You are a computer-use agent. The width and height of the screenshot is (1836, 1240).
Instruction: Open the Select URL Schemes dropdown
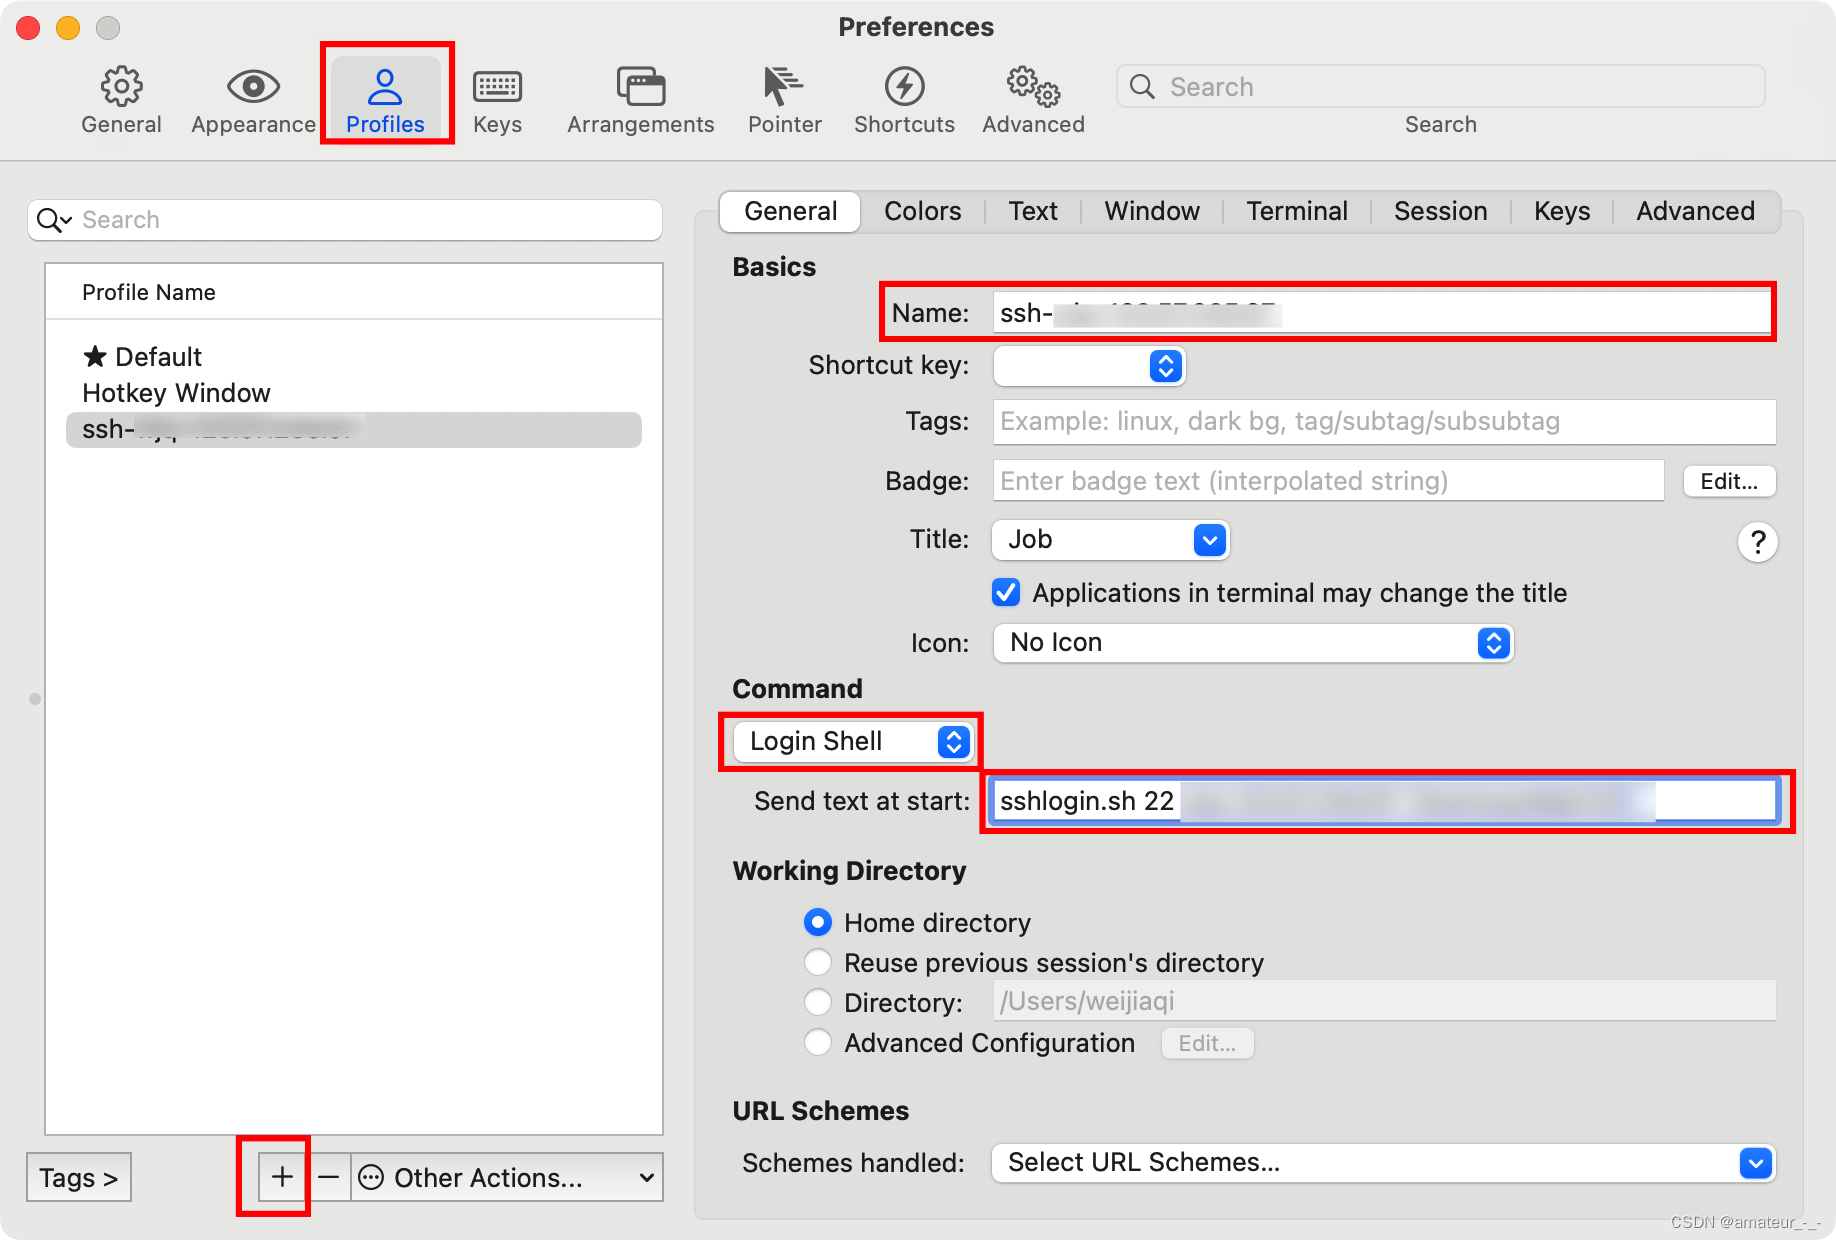click(1384, 1162)
